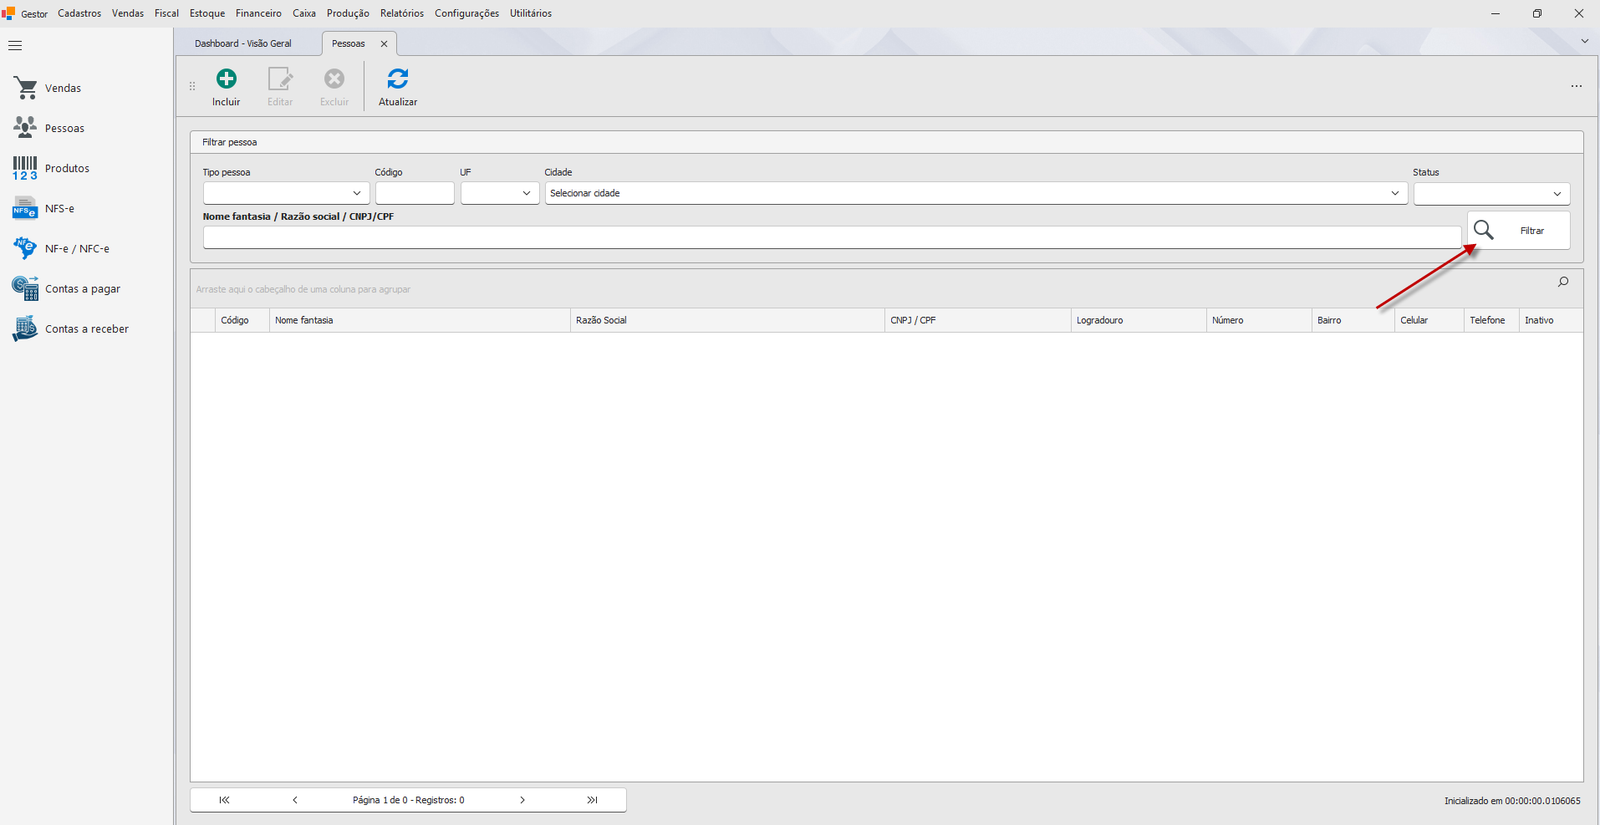The height and width of the screenshot is (825, 1600).
Task: Open the Produção menu
Action: (x=348, y=13)
